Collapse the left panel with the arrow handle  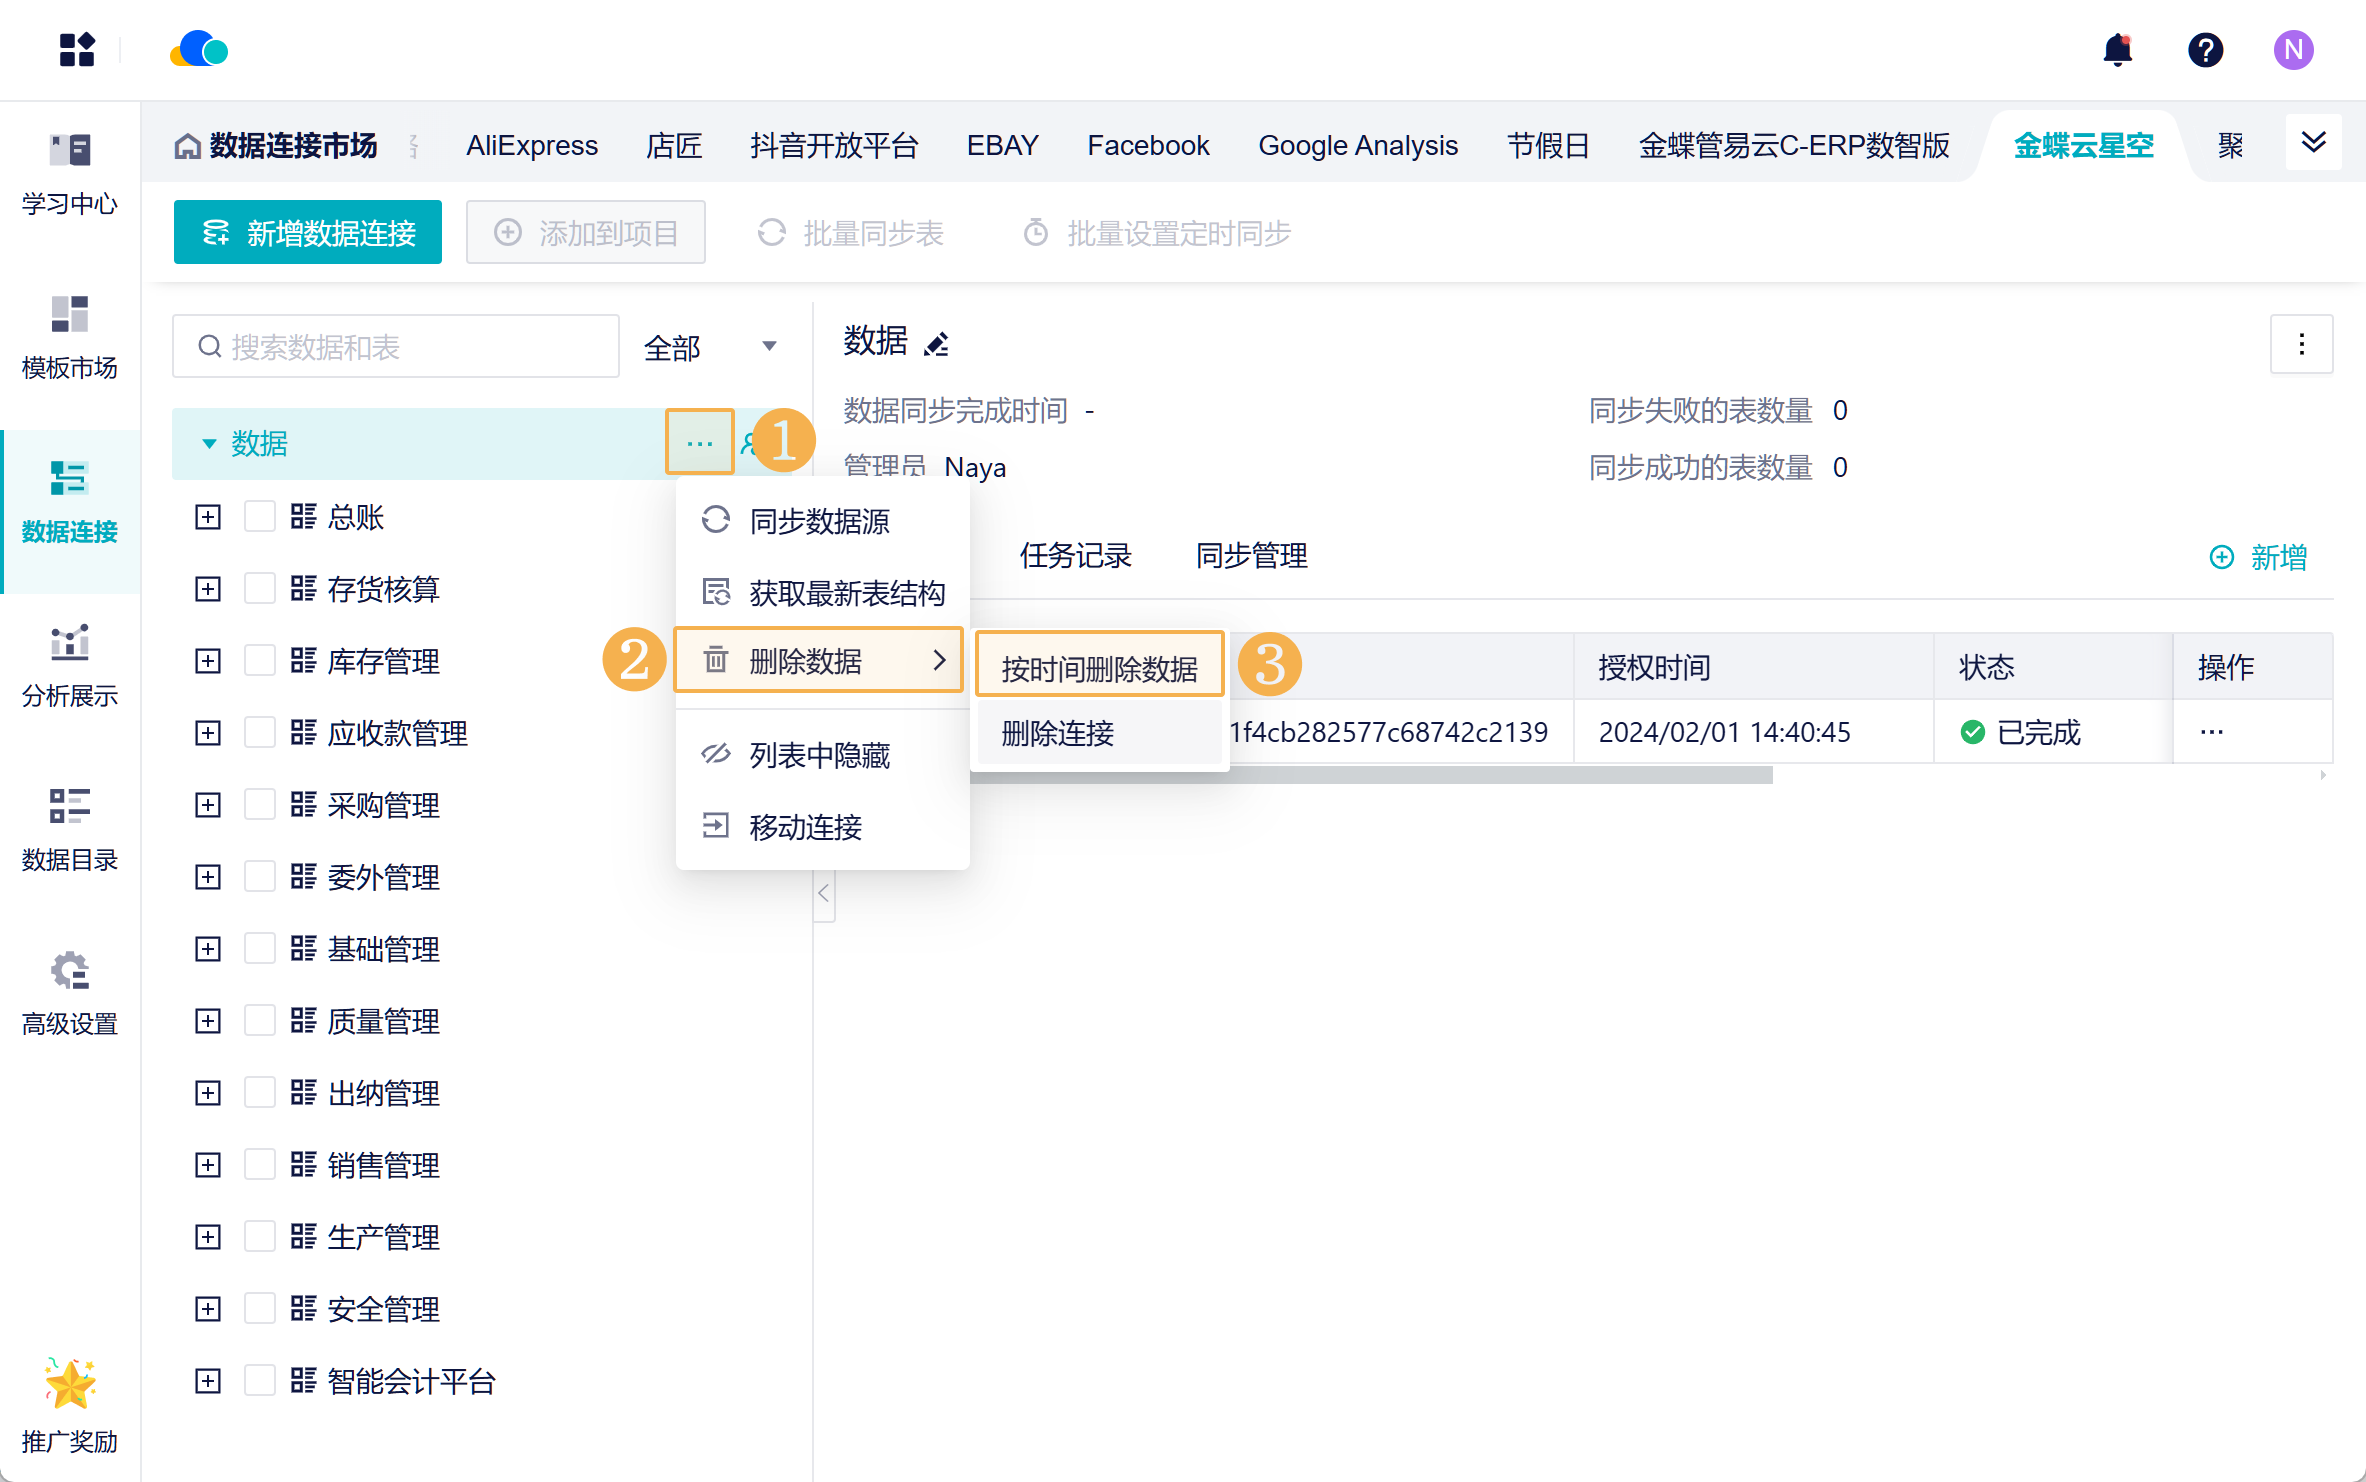(824, 893)
